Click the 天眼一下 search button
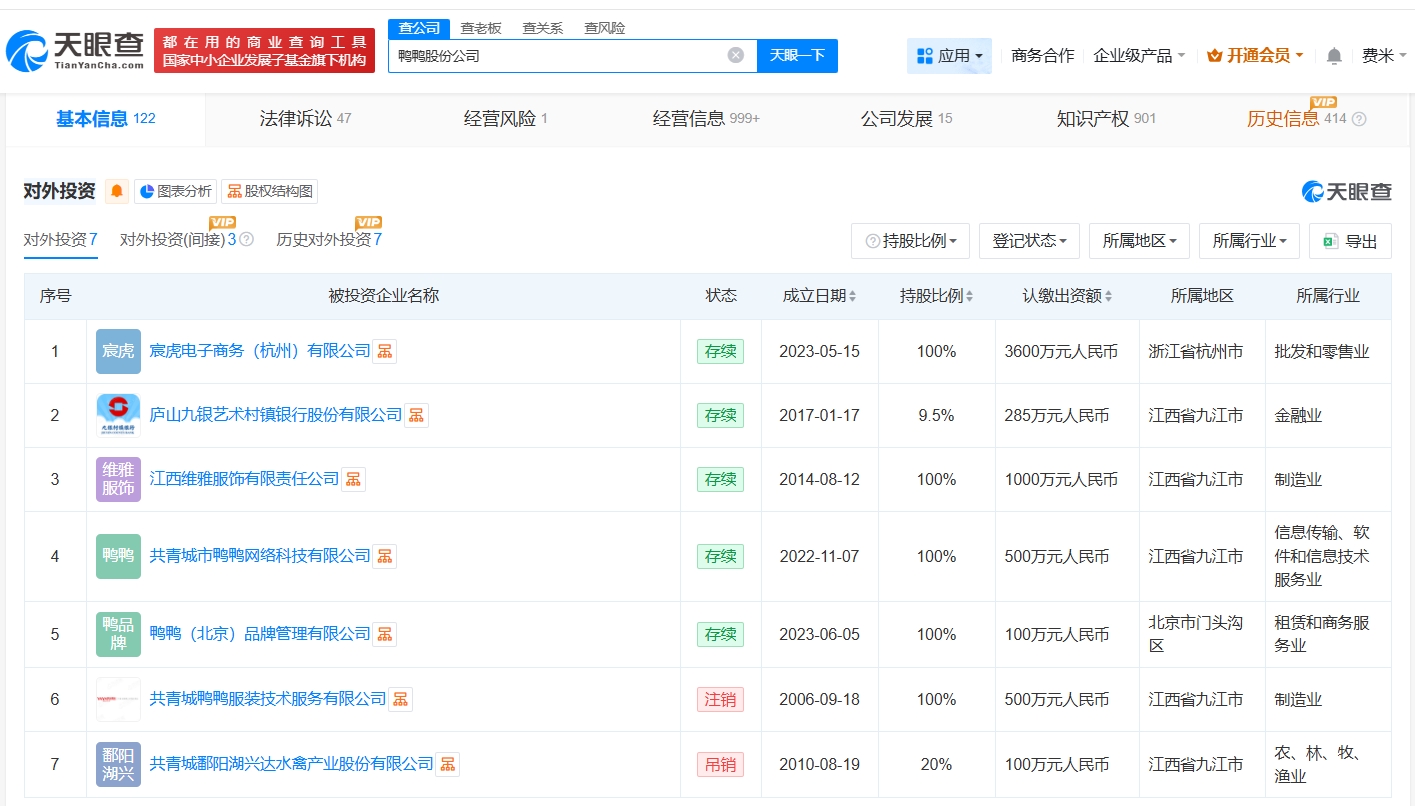 tap(797, 56)
